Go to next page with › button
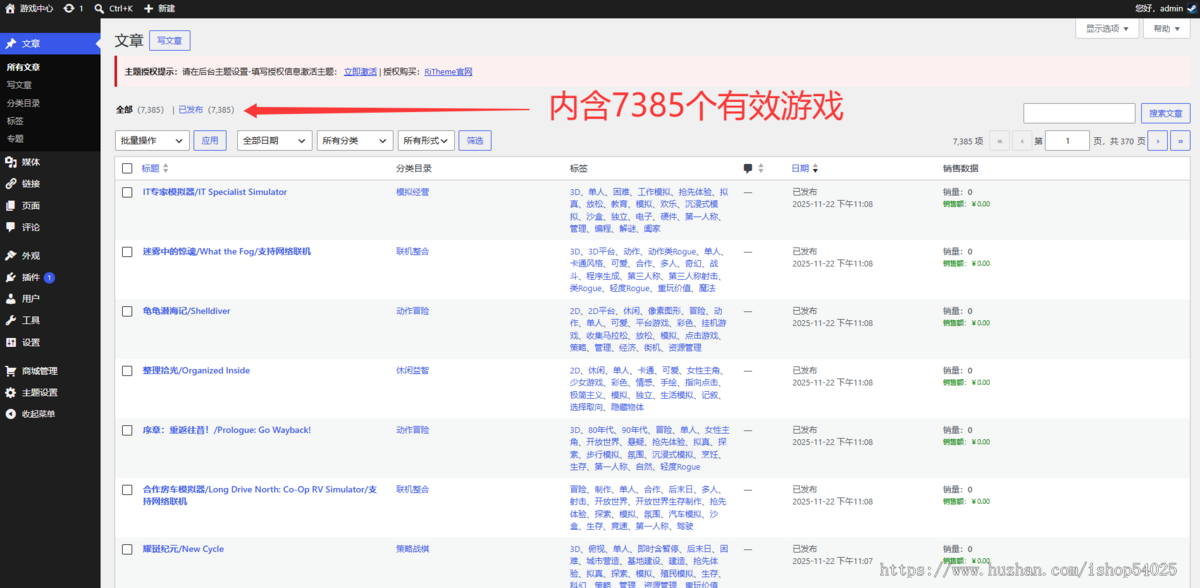This screenshot has height=588, width=1200. pos(1158,141)
